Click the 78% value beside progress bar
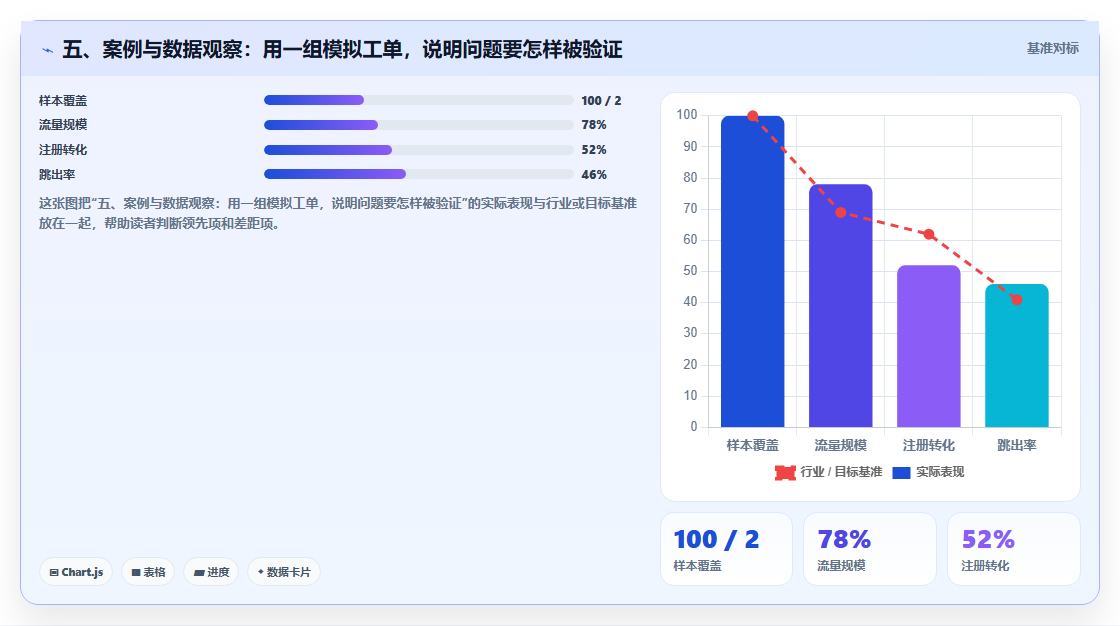1120x626 pixels. tap(594, 125)
